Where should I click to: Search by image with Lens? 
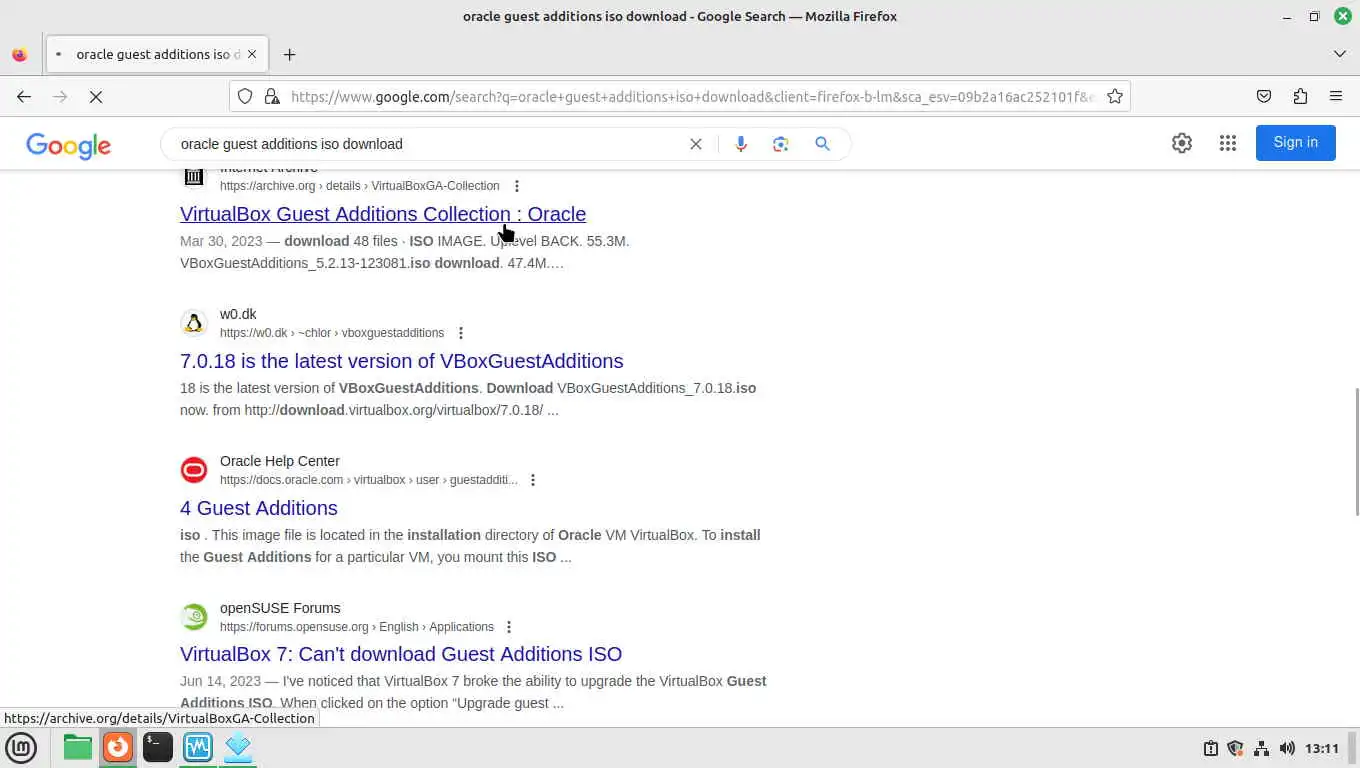pyautogui.click(x=781, y=144)
